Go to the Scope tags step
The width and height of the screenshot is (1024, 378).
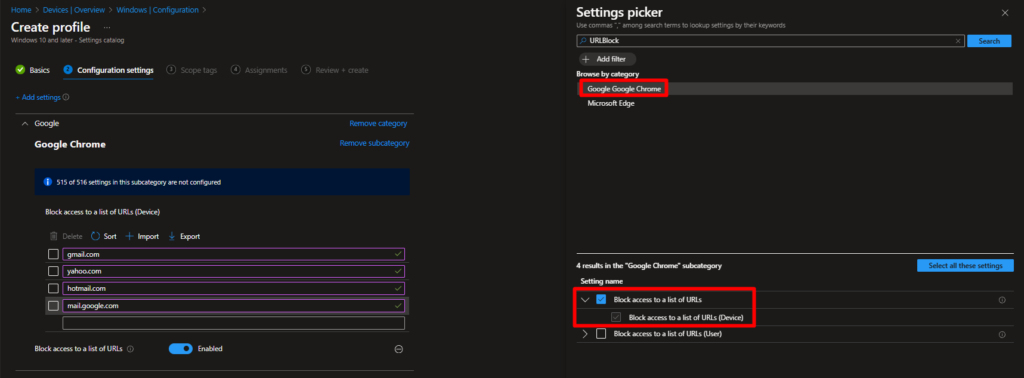coord(192,70)
